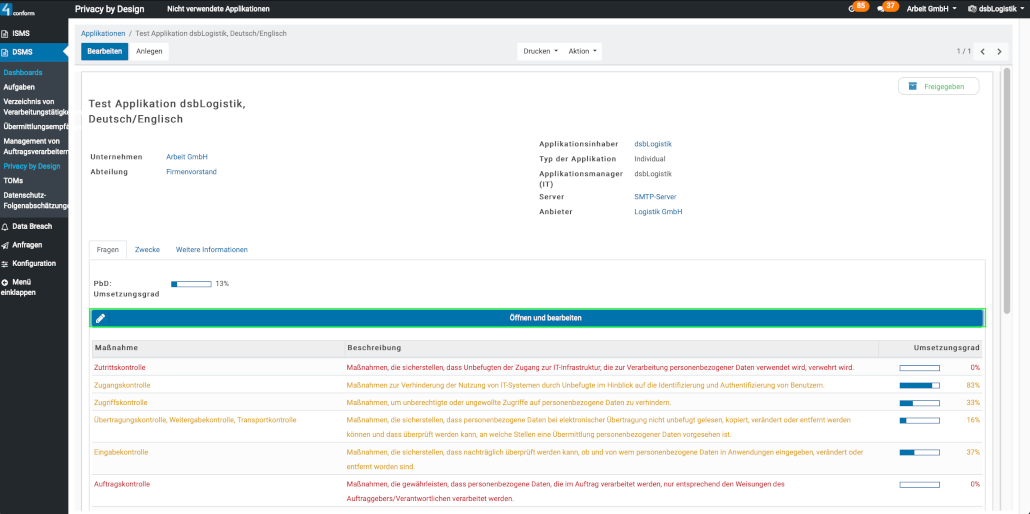1030x514 pixels.
Task: Click the PbD Umsetzungsgrad progress bar
Action: tap(191, 284)
